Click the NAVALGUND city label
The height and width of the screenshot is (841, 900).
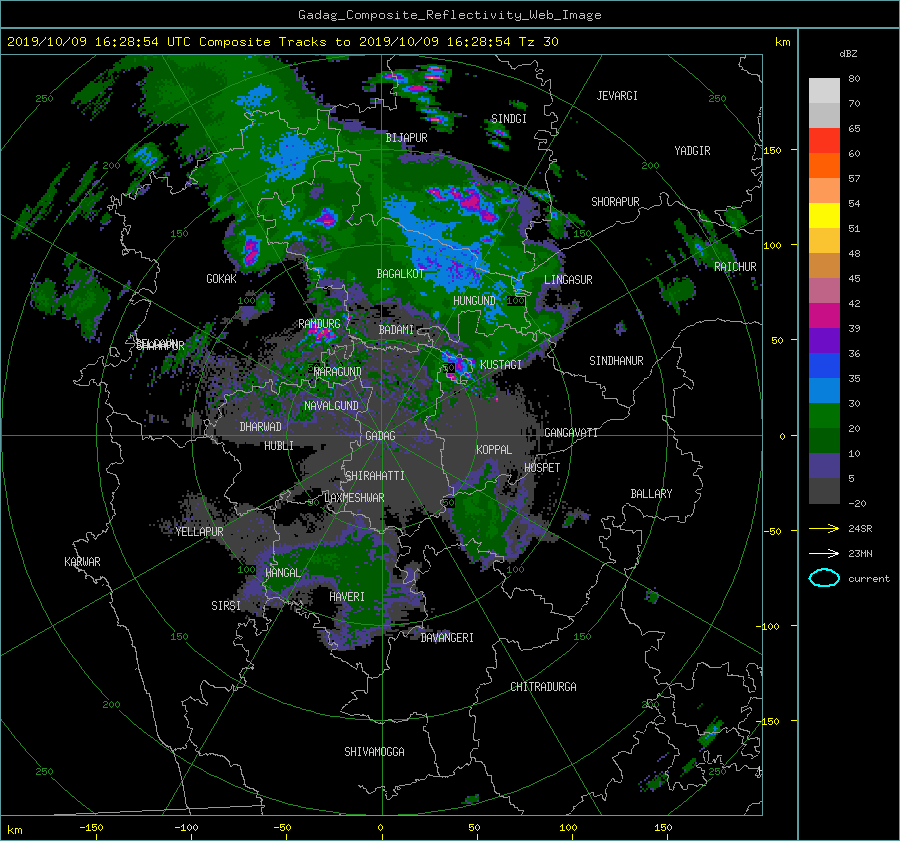point(331,405)
